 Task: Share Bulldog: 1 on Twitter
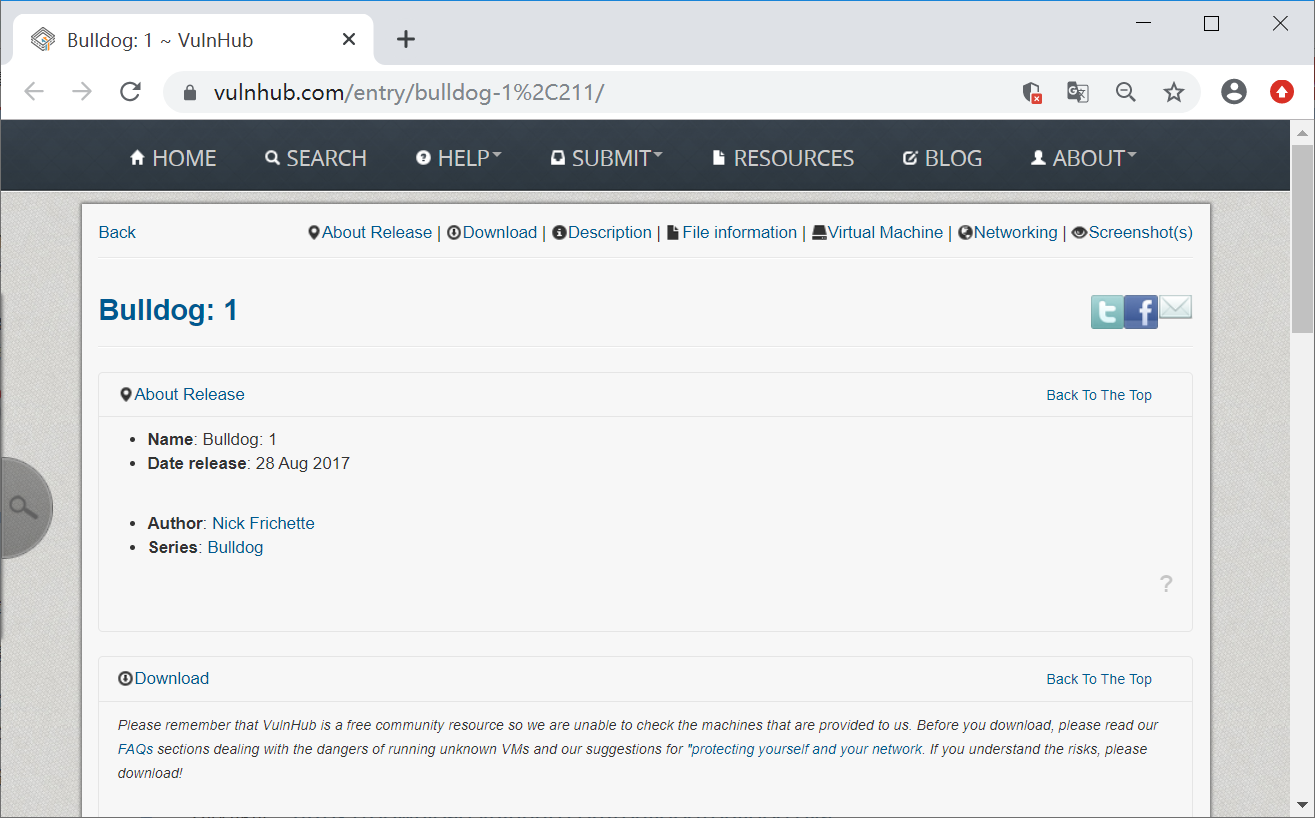pos(1107,312)
